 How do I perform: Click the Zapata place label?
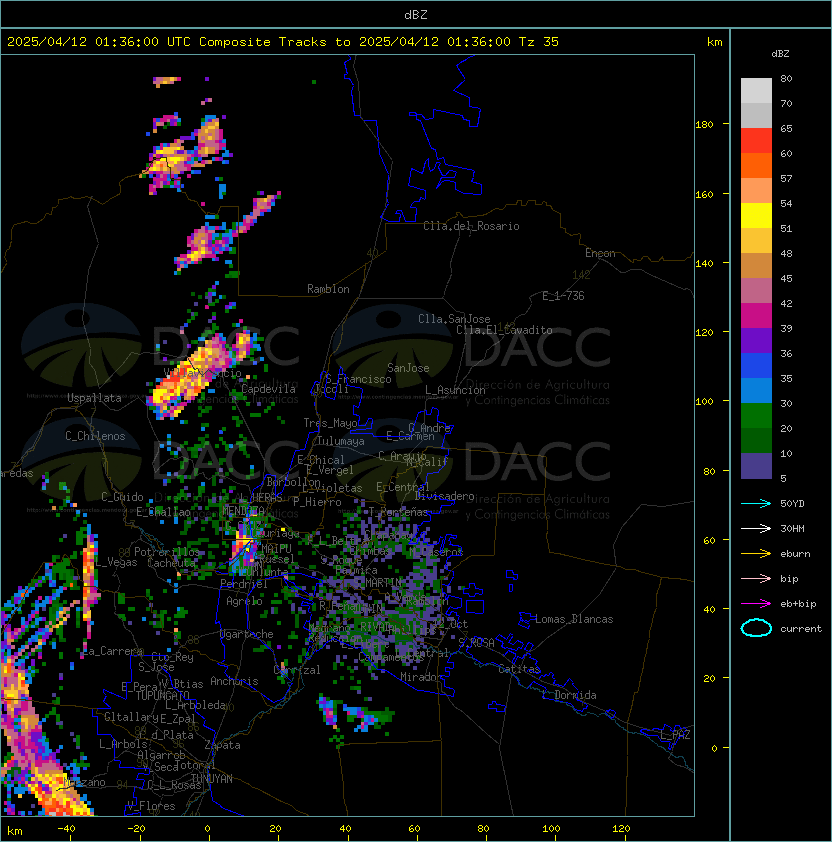(222, 745)
